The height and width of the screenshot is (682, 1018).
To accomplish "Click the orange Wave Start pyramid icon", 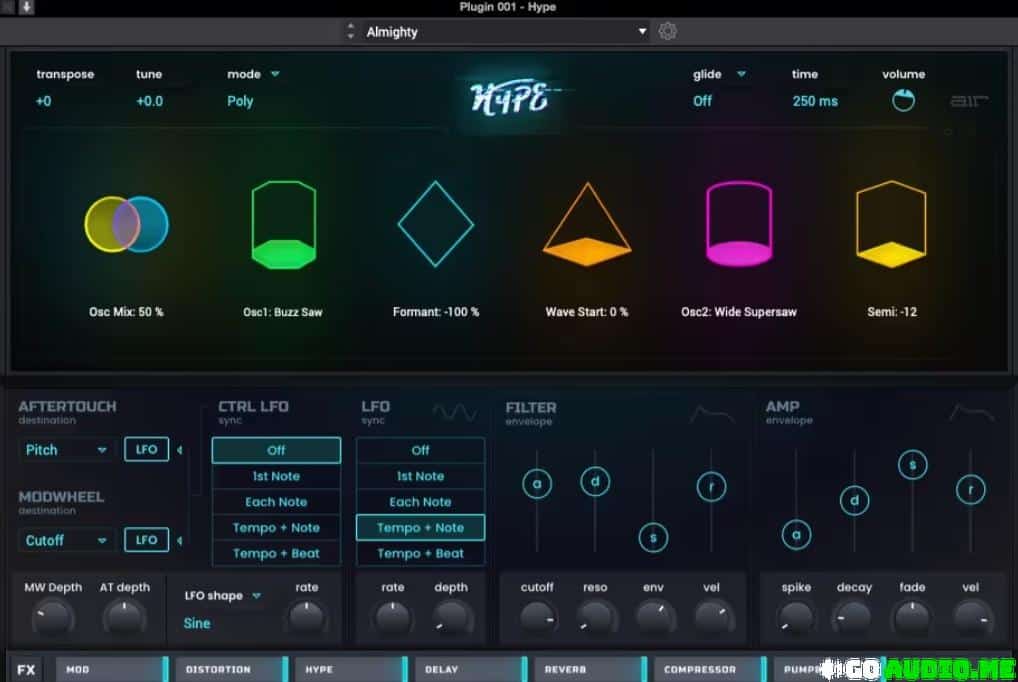I will coord(587,224).
